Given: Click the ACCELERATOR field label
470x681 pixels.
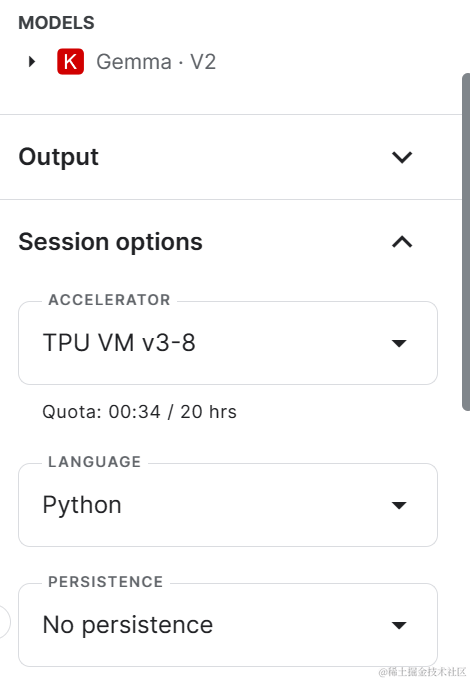Looking at the screenshot, I should tap(109, 300).
